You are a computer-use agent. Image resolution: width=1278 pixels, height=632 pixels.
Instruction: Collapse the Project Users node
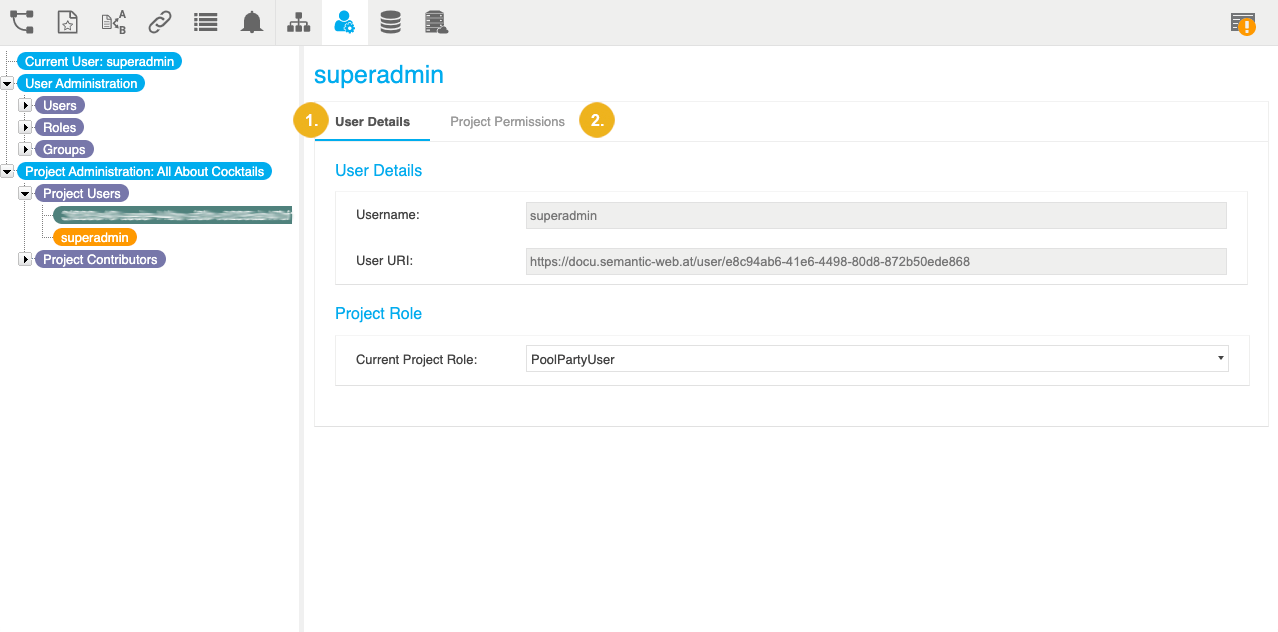[24, 193]
